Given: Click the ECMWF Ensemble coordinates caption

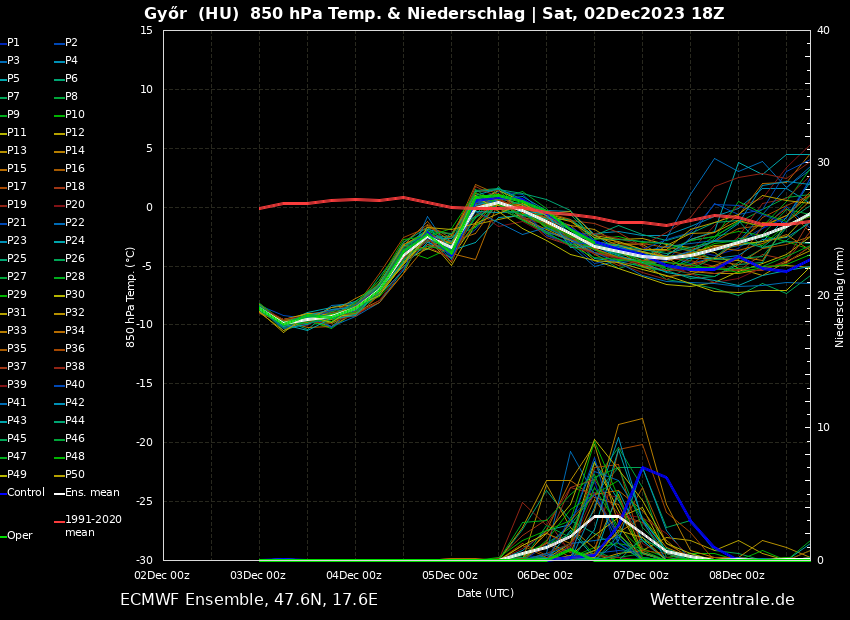Looking at the screenshot, I should [249, 600].
